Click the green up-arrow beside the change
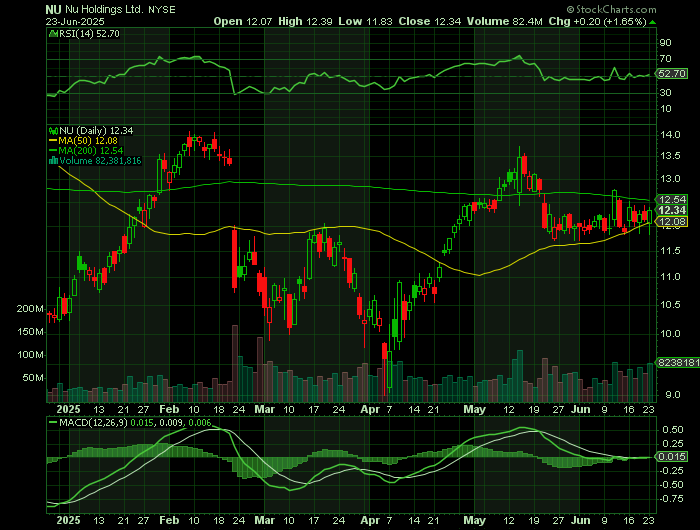 652,22
